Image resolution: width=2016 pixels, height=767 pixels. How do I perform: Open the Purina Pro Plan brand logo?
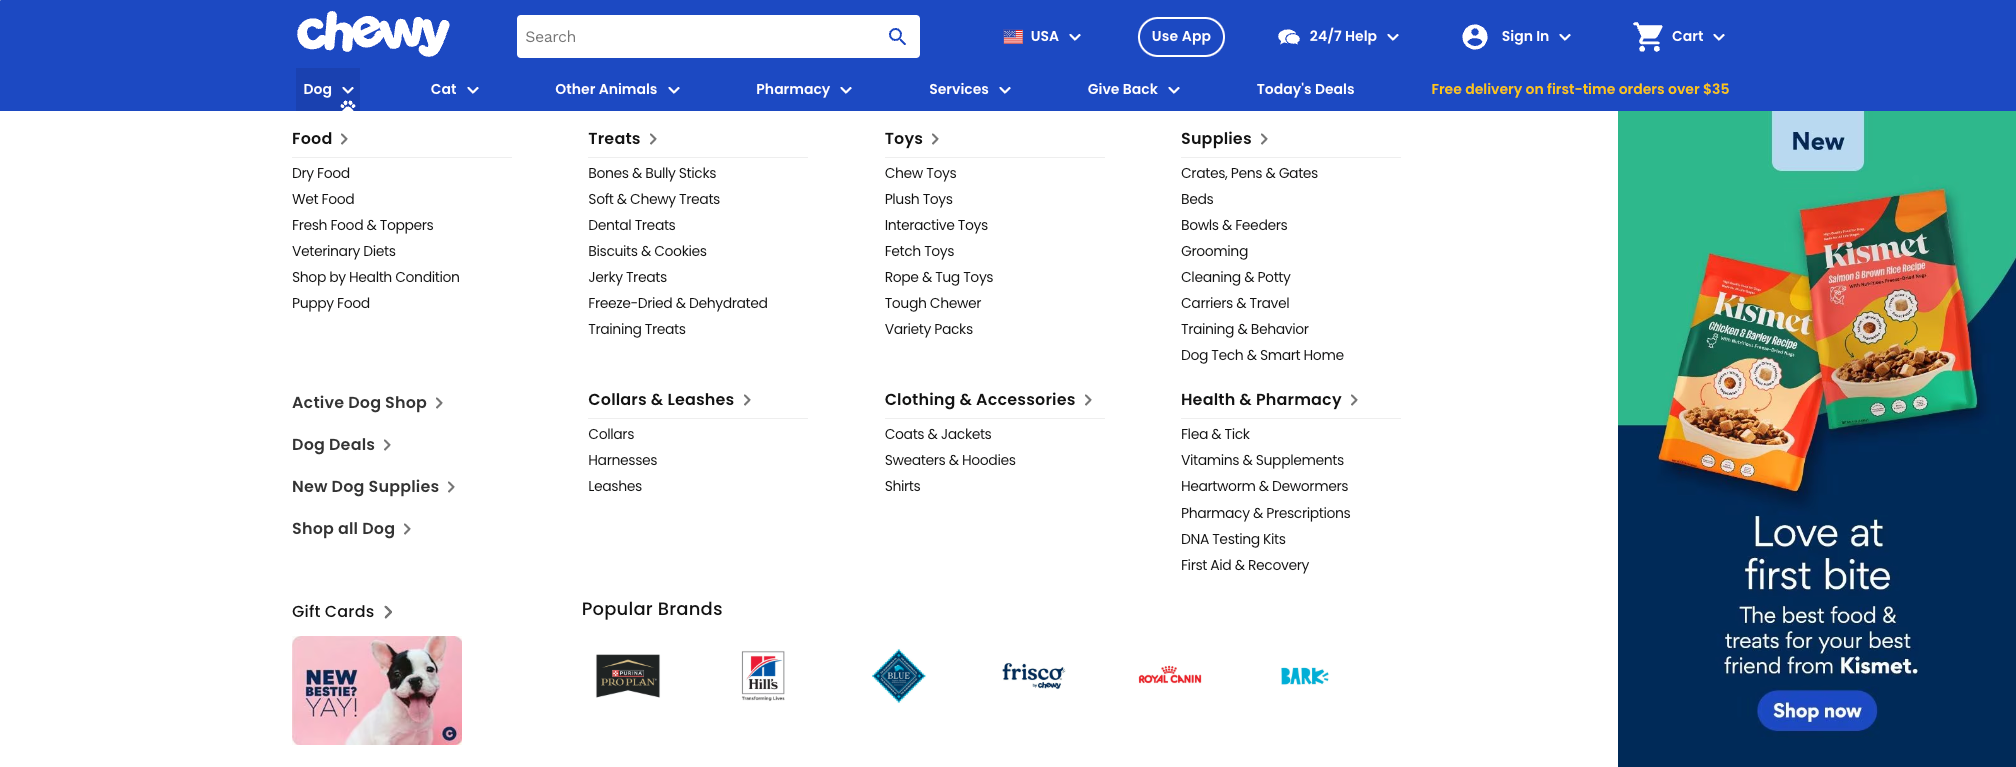point(628,676)
